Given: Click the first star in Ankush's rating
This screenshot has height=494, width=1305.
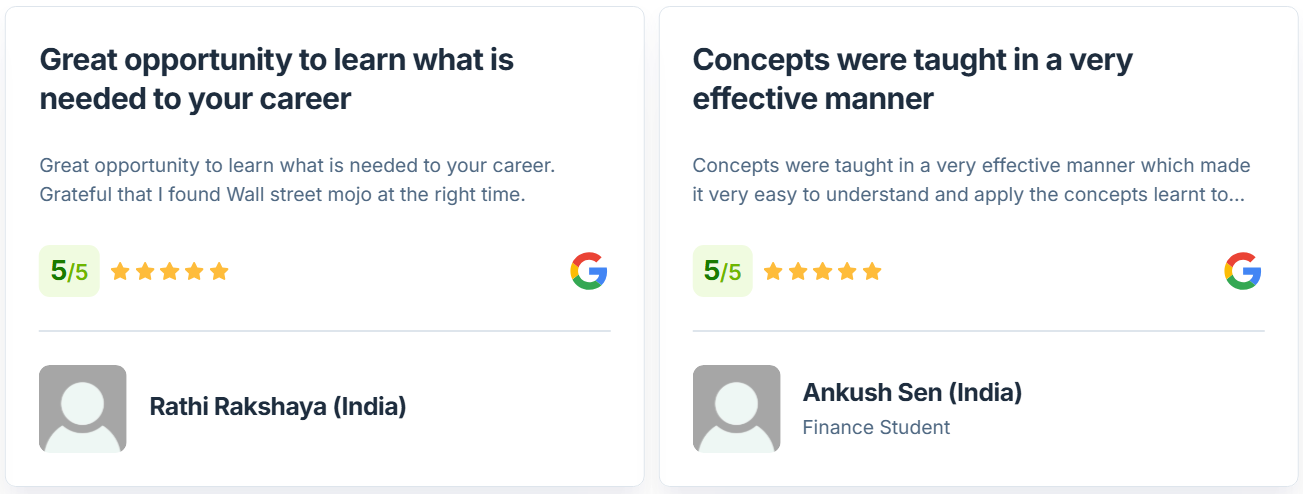Looking at the screenshot, I should (773, 271).
